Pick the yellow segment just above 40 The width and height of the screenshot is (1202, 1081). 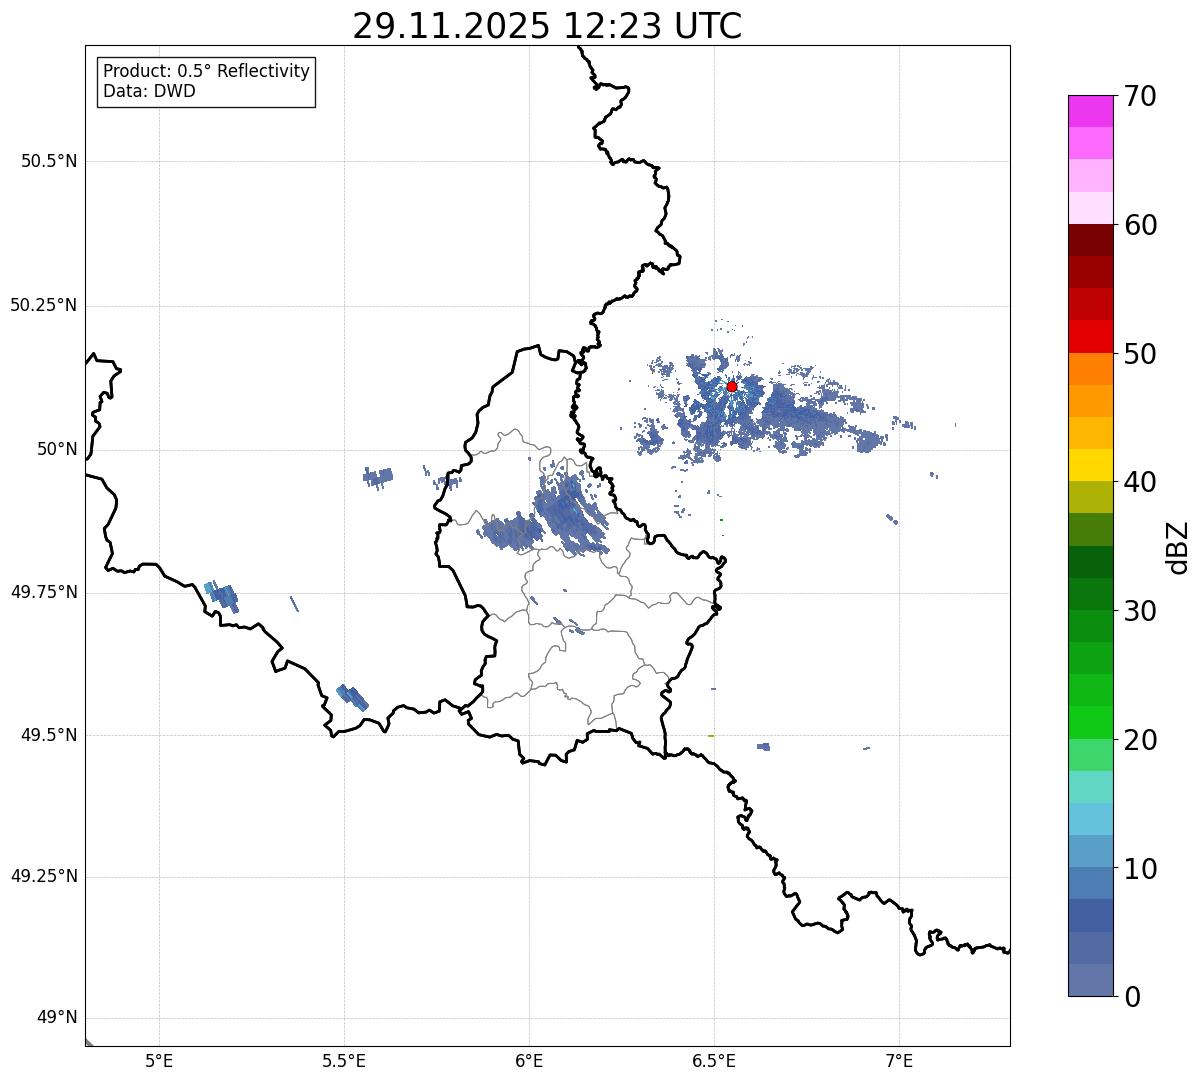(x=1090, y=465)
